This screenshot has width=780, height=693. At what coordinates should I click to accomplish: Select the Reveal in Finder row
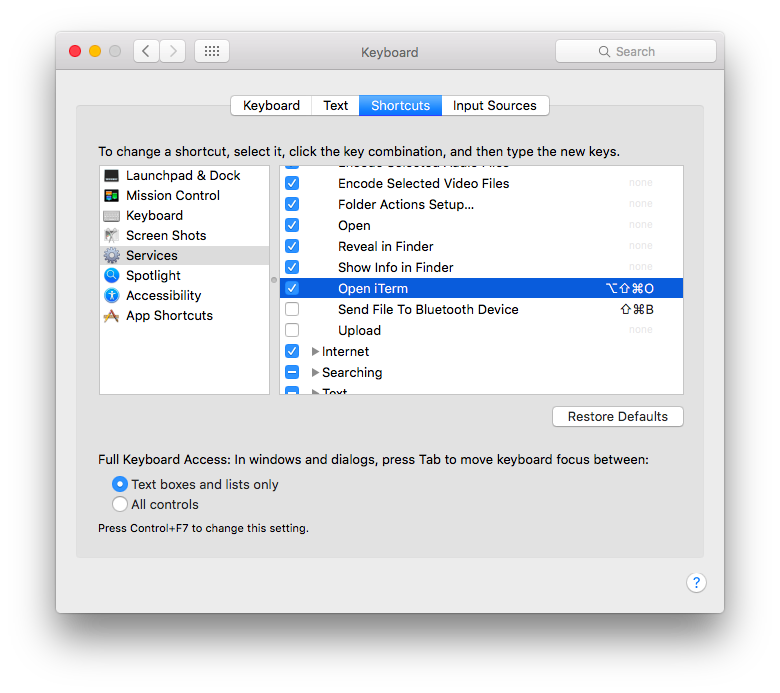[x=482, y=246]
